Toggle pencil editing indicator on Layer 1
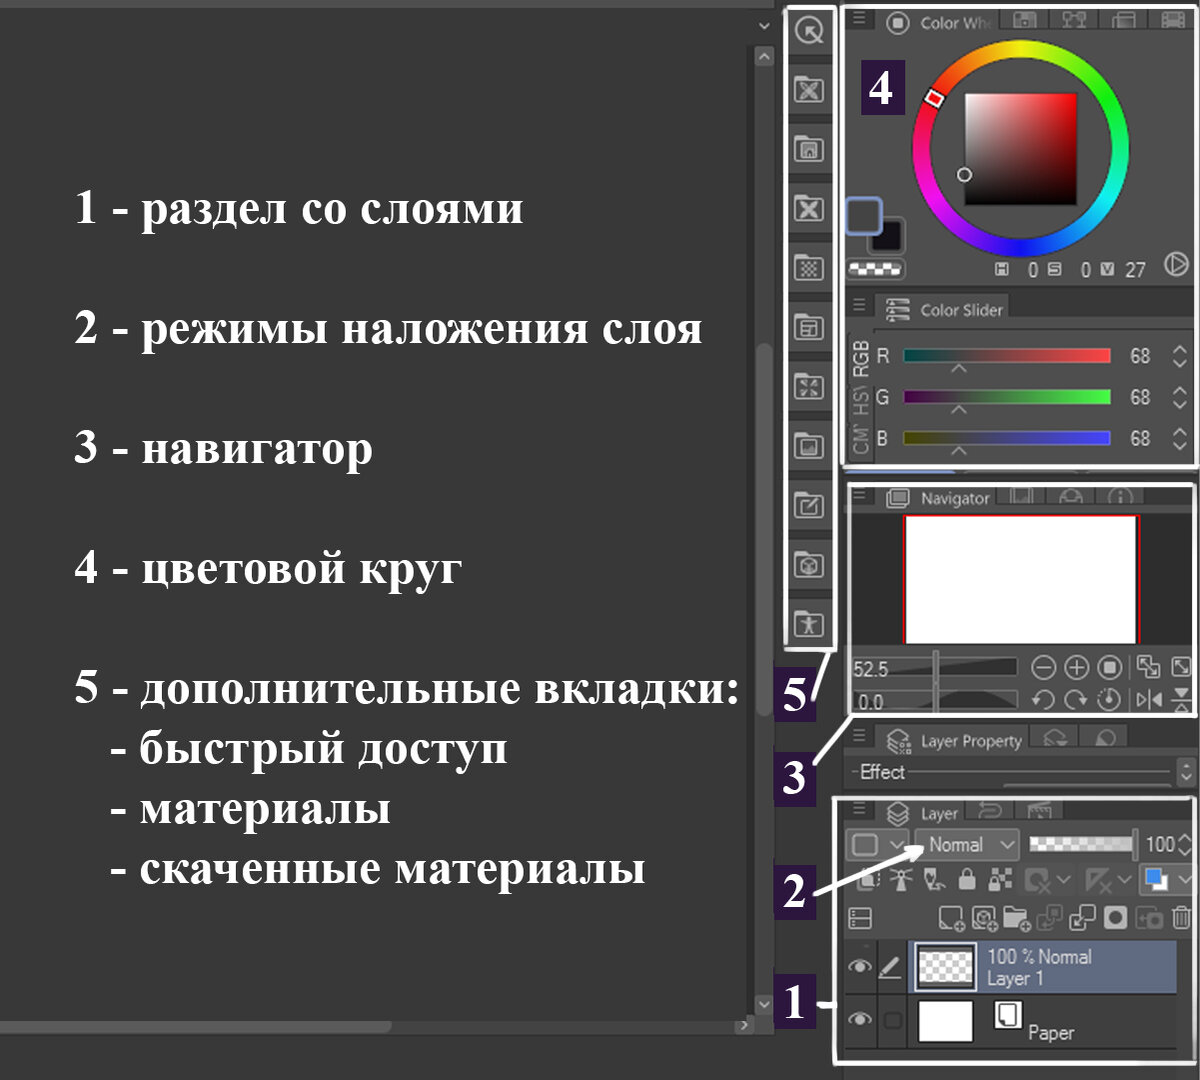 [890, 967]
